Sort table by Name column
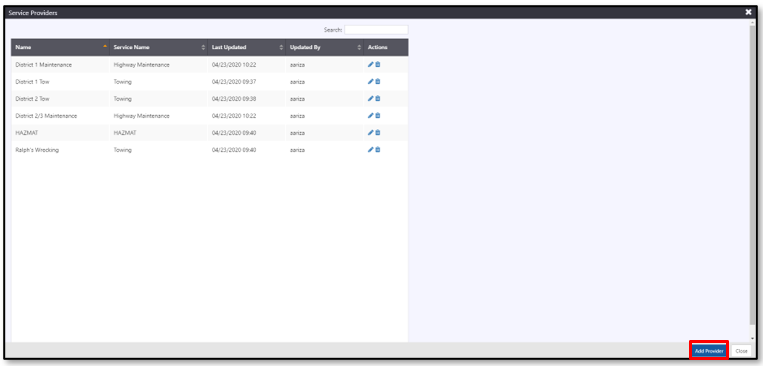The width and height of the screenshot is (763, 366). pyautogui.click(x=61, y=47)
